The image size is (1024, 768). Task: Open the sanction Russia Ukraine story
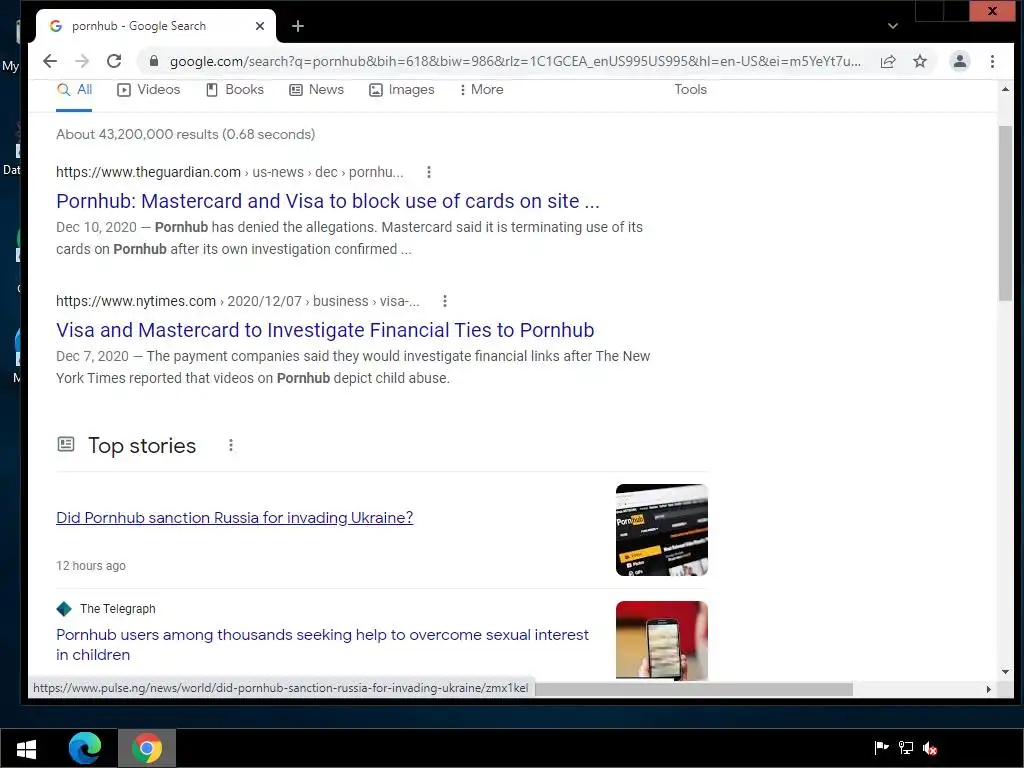click(234, 518)
